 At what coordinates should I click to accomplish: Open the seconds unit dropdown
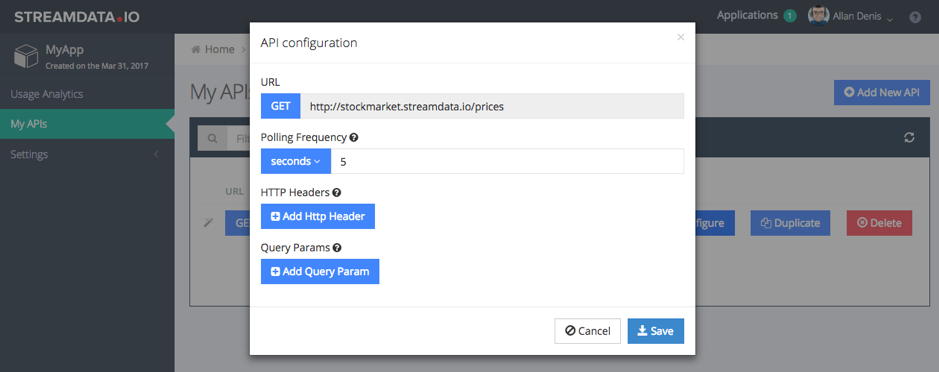click(x=296, y=161)
